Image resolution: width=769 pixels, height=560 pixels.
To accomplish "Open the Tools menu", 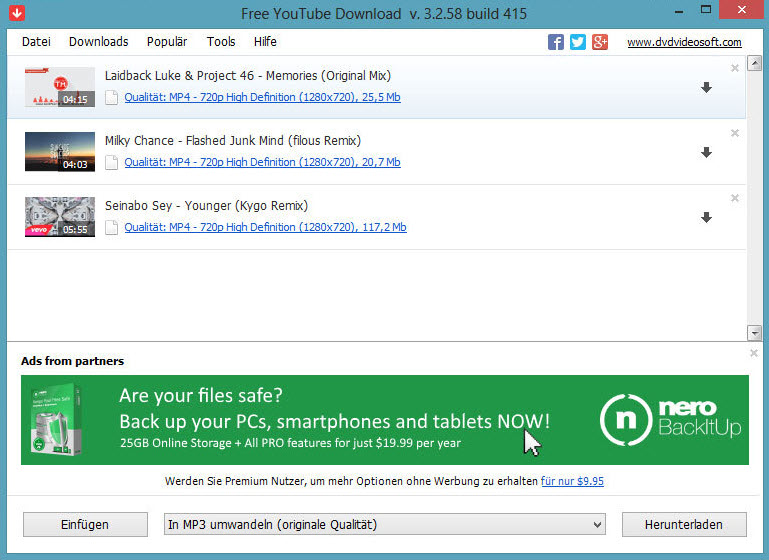I will 221,42.
